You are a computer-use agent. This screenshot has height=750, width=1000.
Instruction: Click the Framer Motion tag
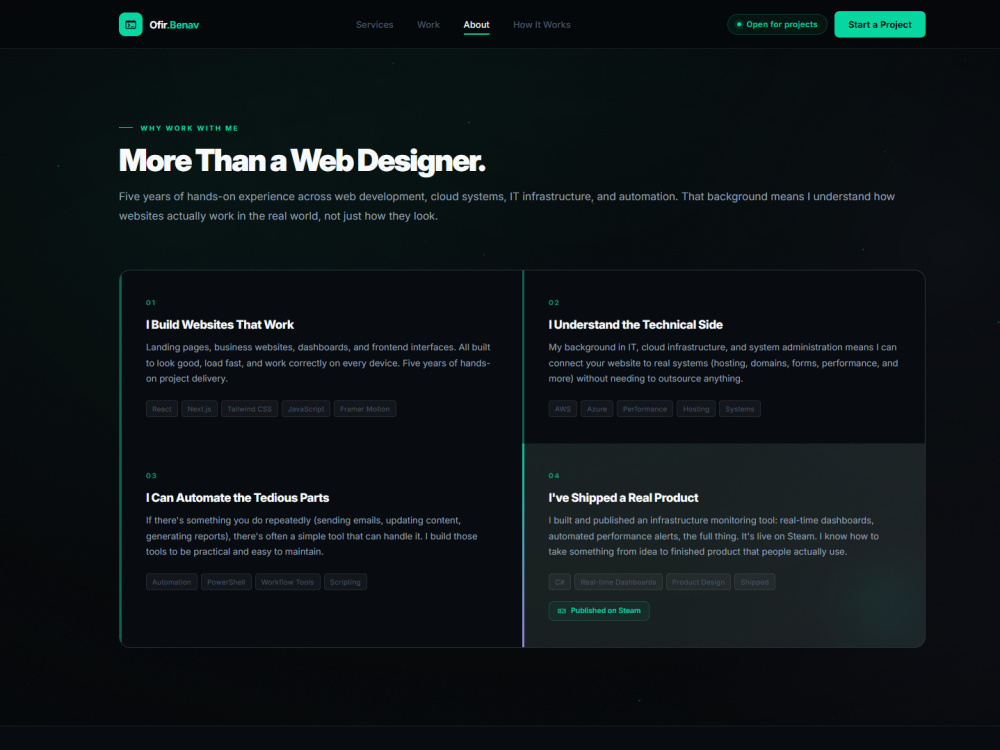pos(365,409)
